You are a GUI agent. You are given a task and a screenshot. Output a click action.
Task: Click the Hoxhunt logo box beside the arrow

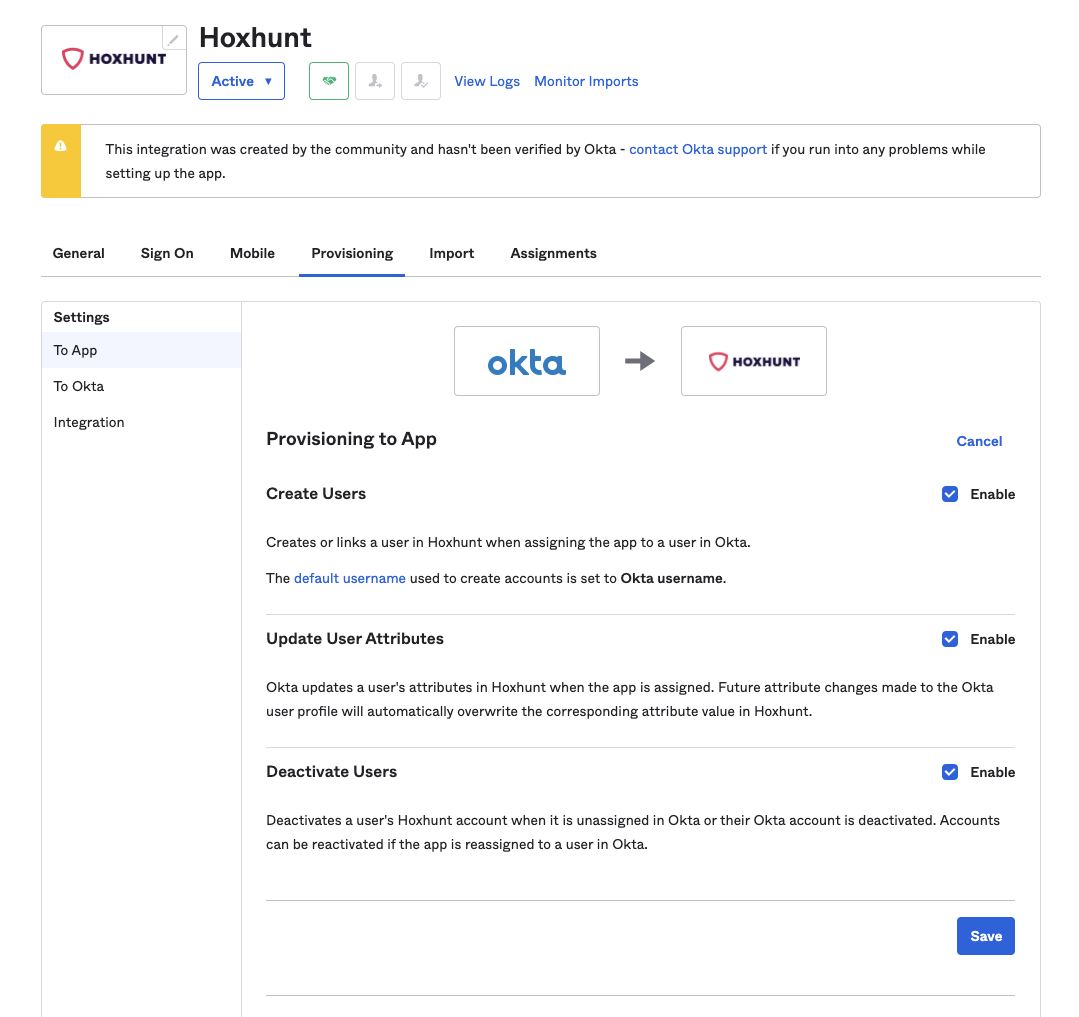[x=754, y=361]
